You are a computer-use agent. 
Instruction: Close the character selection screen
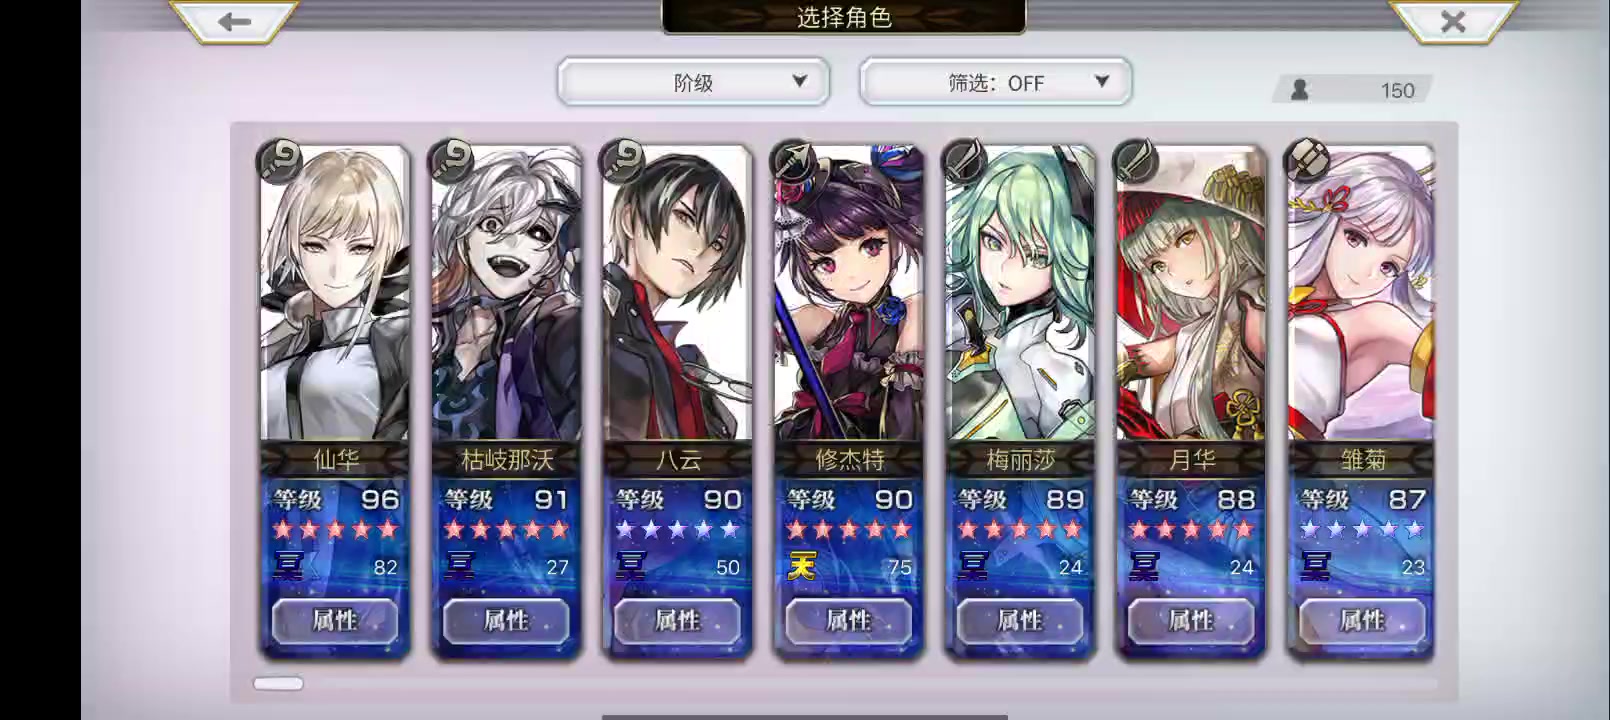click(1452, 21)
